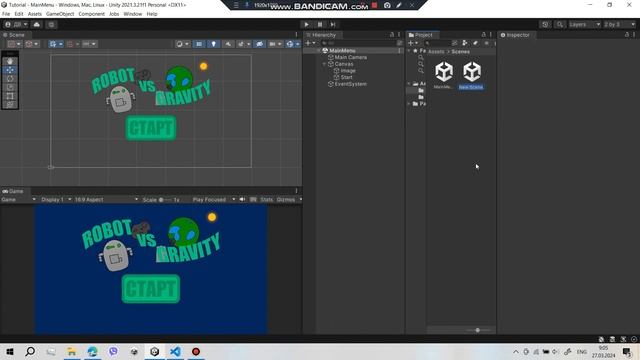Screen dimensions: 640x360
Task: Open the 2 by 3 layout dropdown
Action: pyautogui.click(x=619, y=24)
